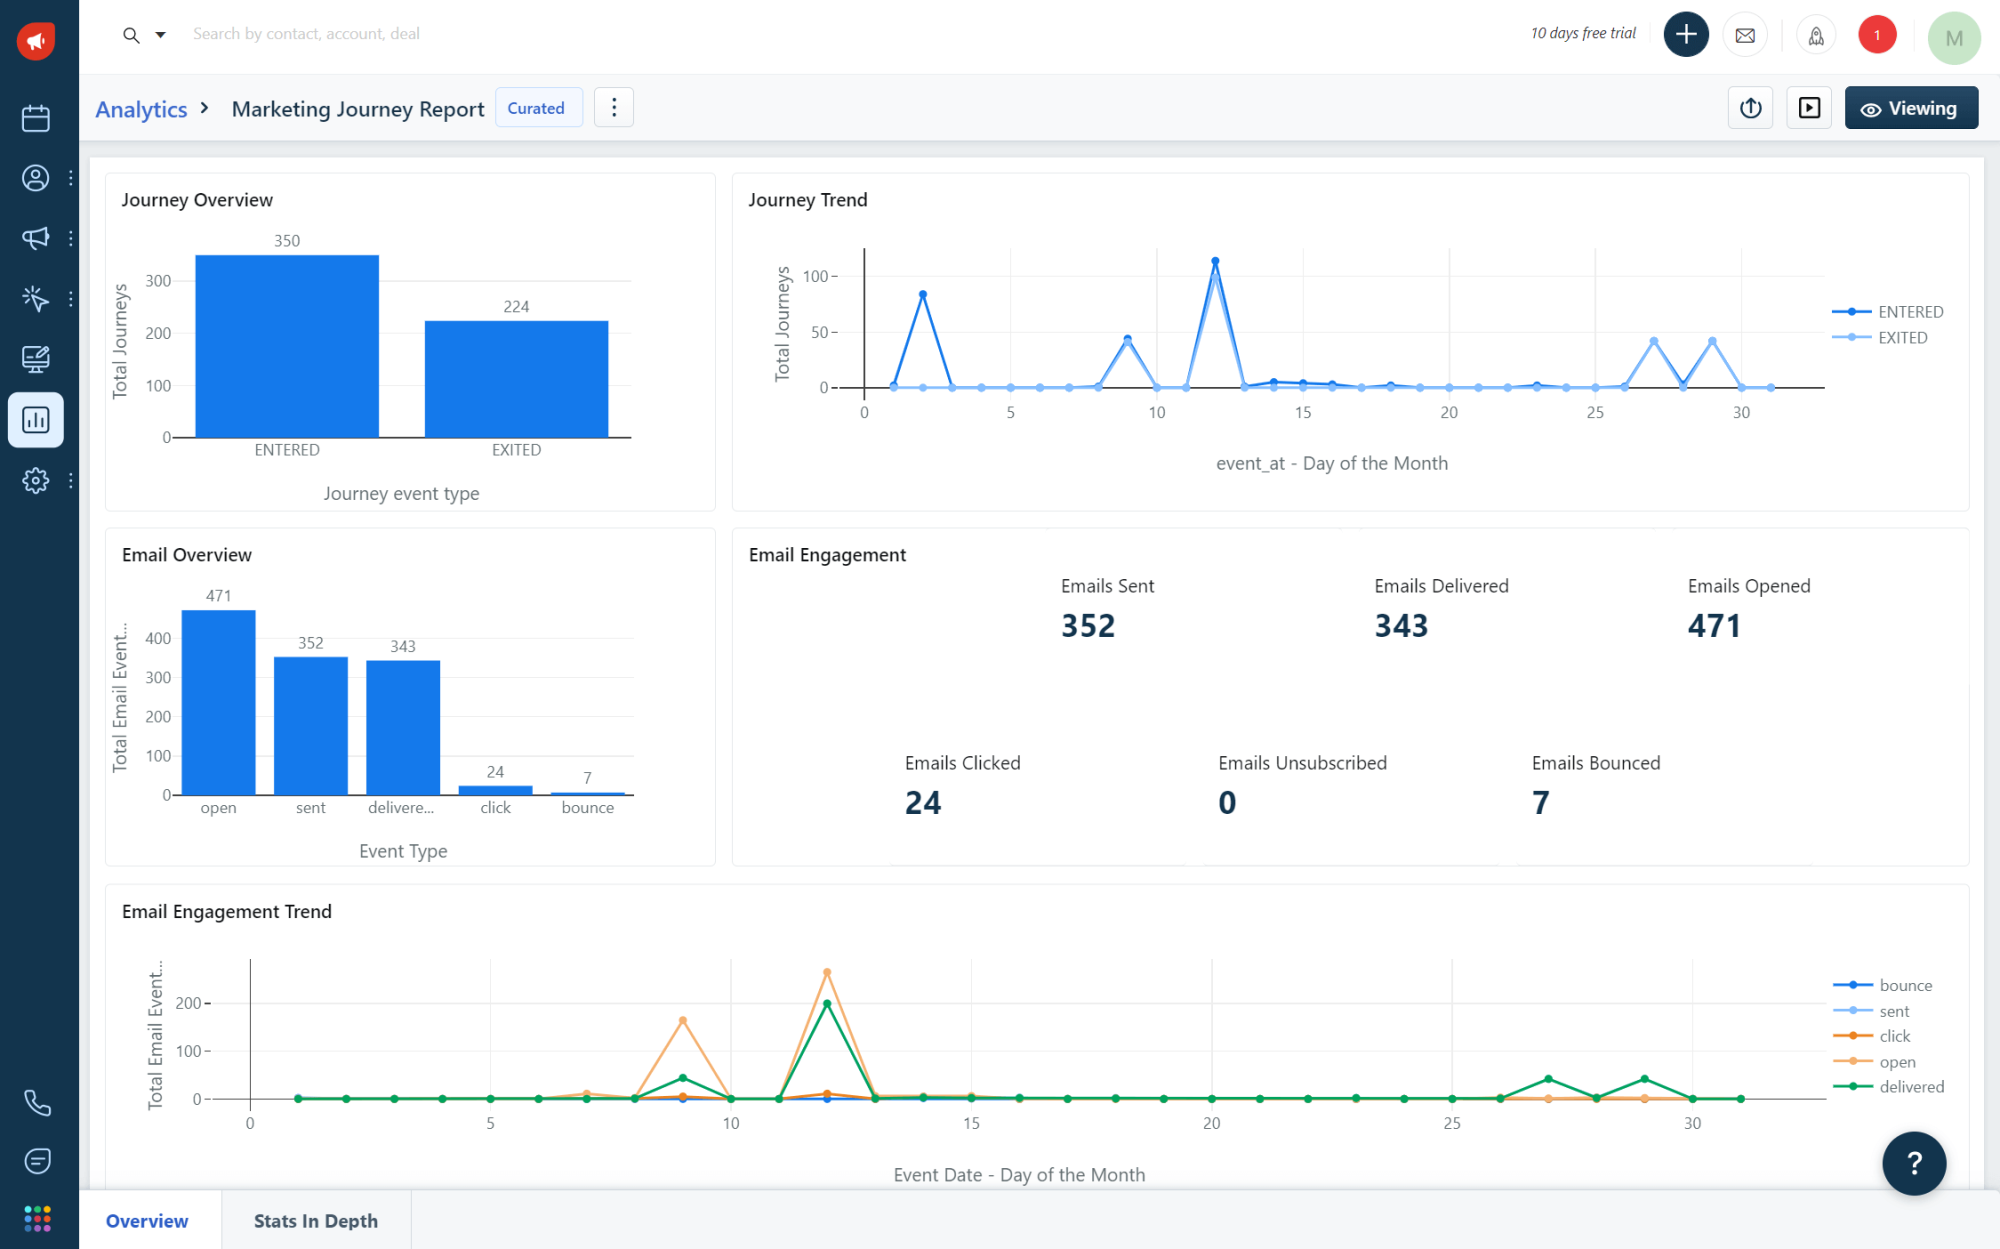Viewport: 2000px width, 1249px height.
Task: Switch to the Stats In Depth tab
Action: pyautogui.click(x=316, y=1220)
